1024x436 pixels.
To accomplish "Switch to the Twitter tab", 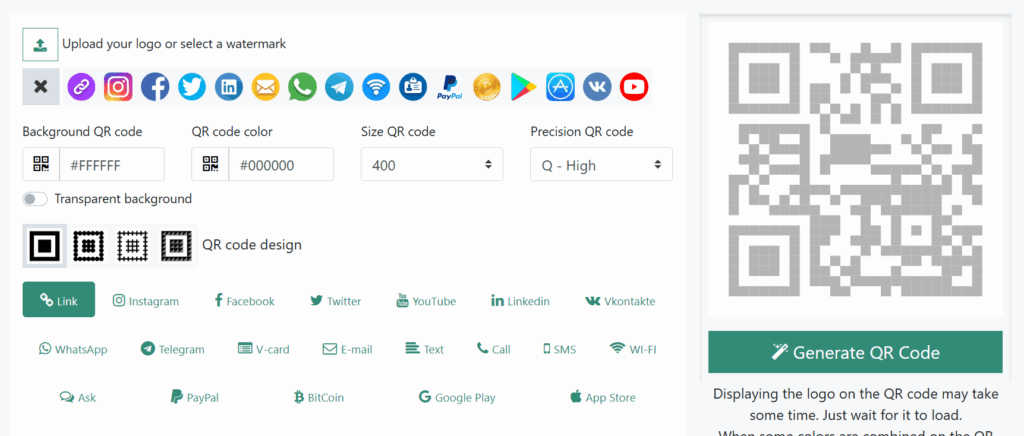I will [x=336, y=301].
